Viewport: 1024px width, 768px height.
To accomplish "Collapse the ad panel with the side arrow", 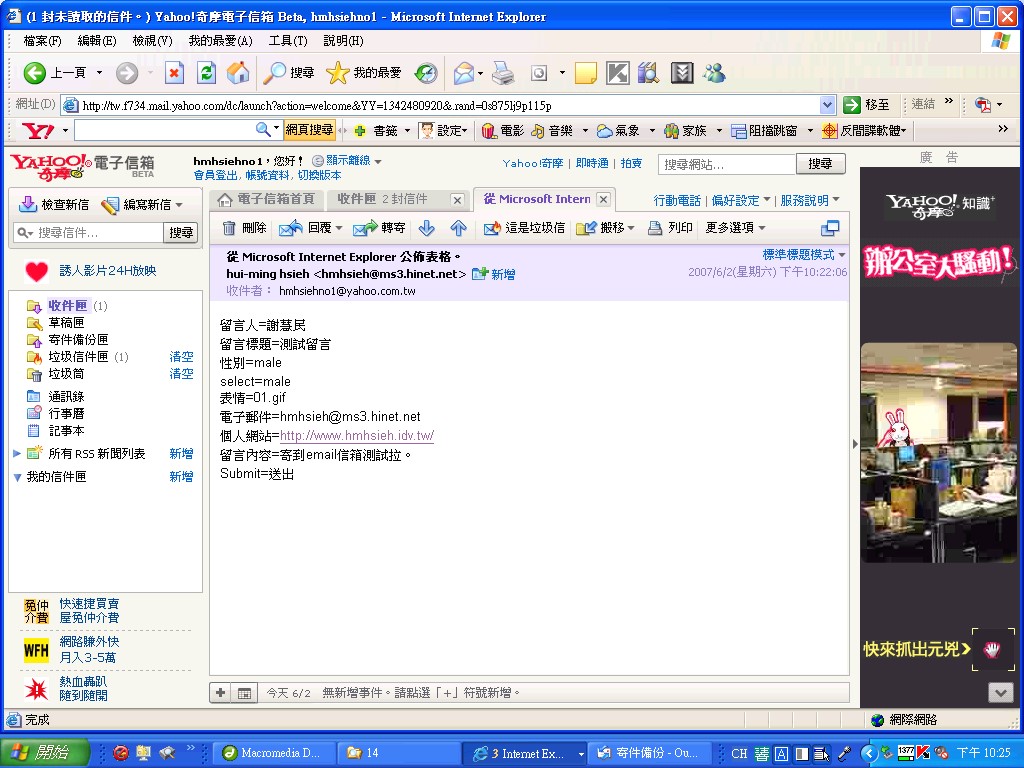I will tap(855, 444).
